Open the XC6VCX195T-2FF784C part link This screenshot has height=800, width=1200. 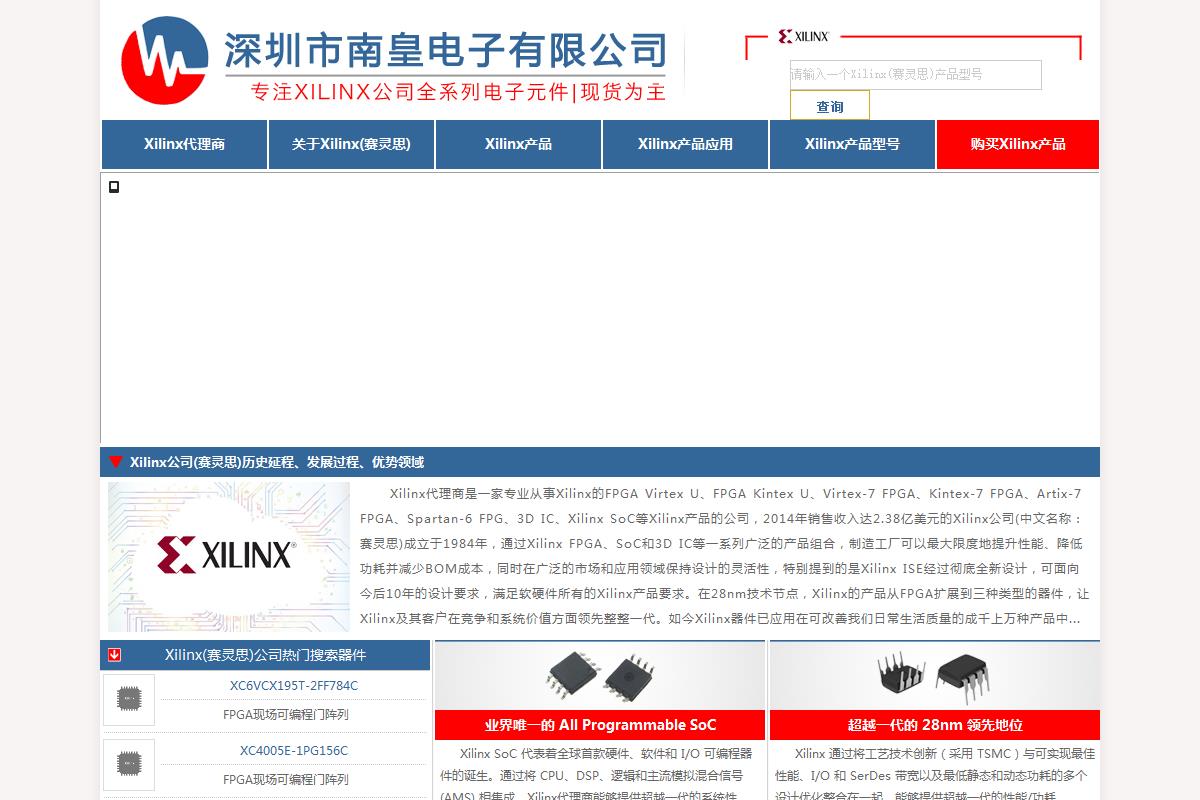[294, 686]
